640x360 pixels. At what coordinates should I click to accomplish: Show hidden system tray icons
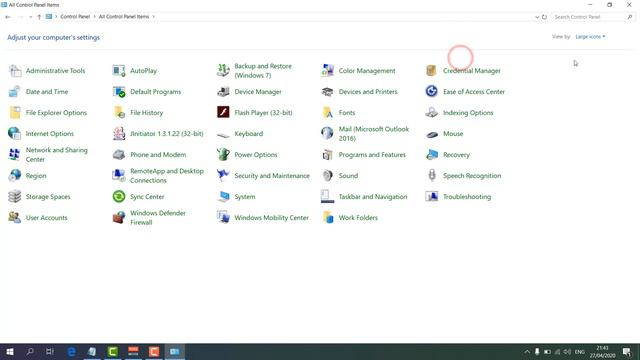(527, 352)
